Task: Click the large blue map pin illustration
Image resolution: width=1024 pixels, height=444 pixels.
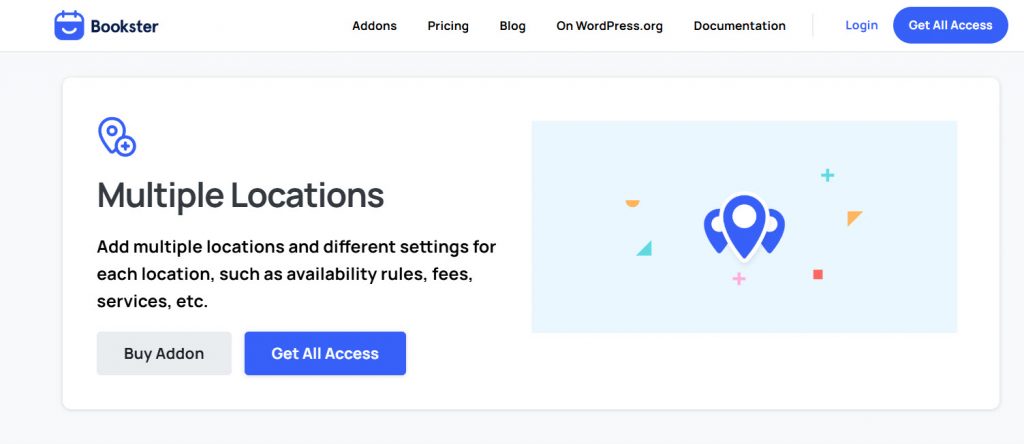Action: coord(744,226)
